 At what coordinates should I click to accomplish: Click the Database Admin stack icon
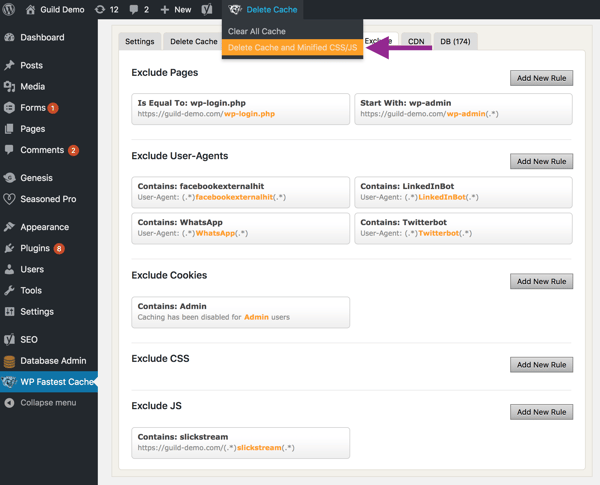click(9, 361)
